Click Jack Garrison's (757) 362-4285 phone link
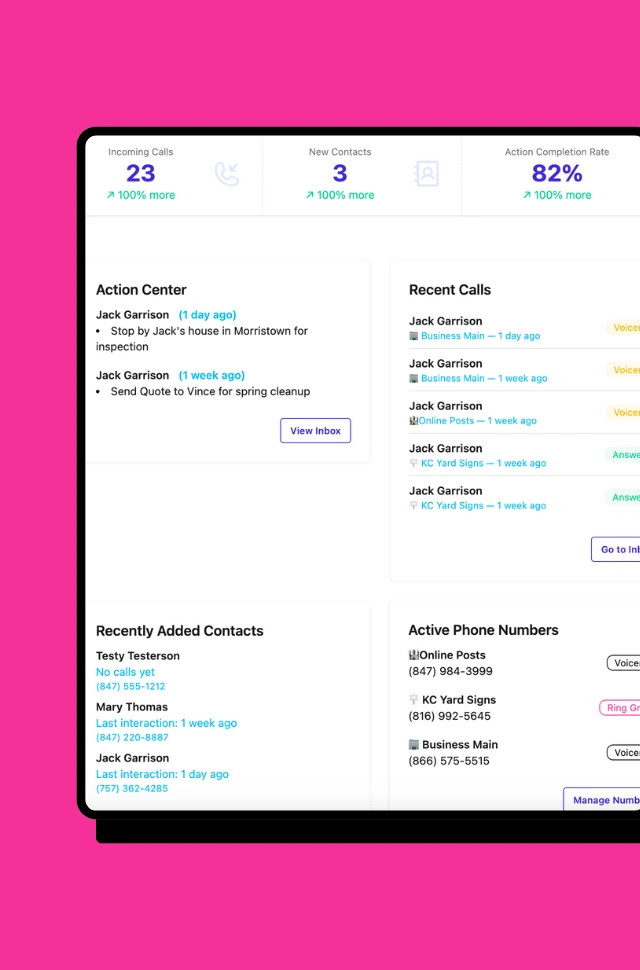 pyautogui.click(x=131, y=788)
